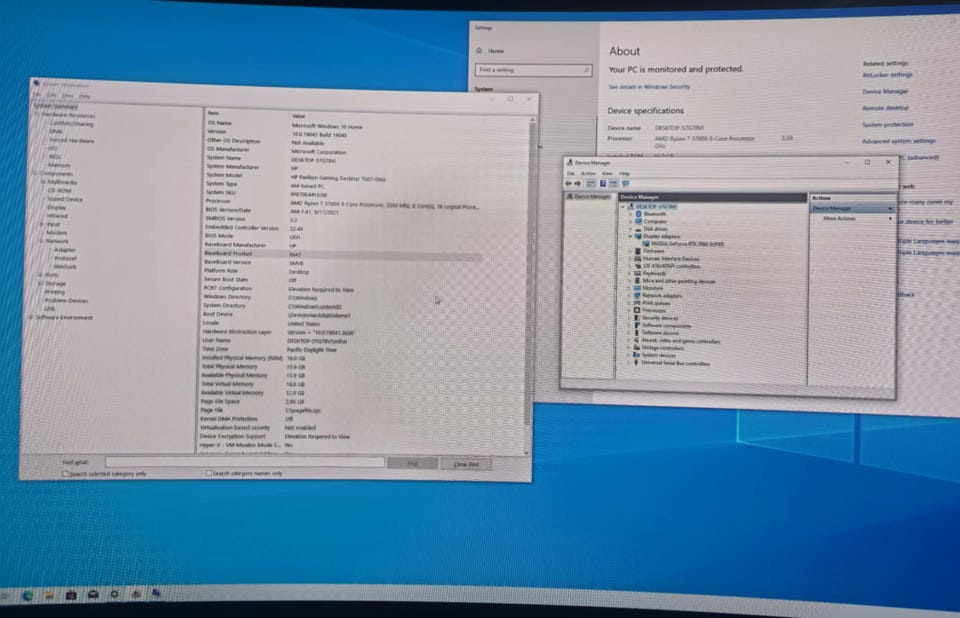Select Forced Hardware in System Information tree
The height and width of the screenshot is (618, 960).
click(x=72, y=140)
